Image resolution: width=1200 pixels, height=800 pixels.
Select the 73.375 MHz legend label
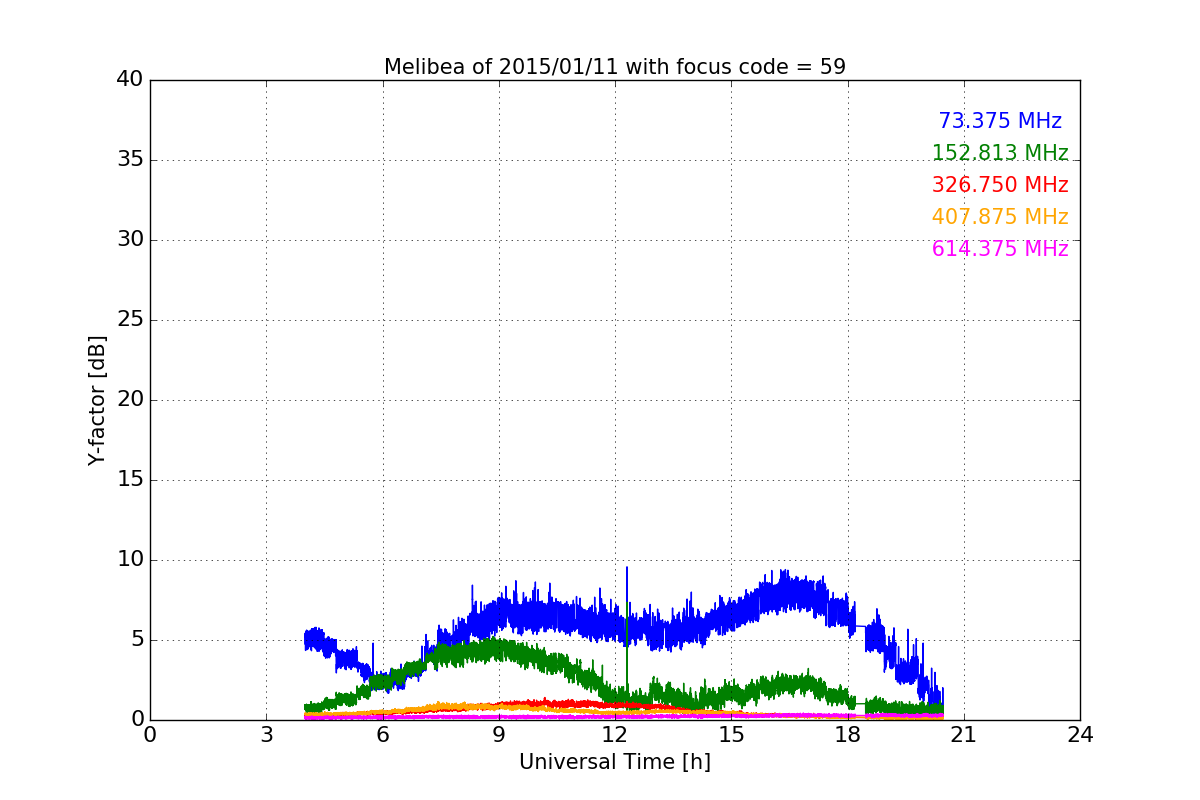click(x=1000, y=121)
